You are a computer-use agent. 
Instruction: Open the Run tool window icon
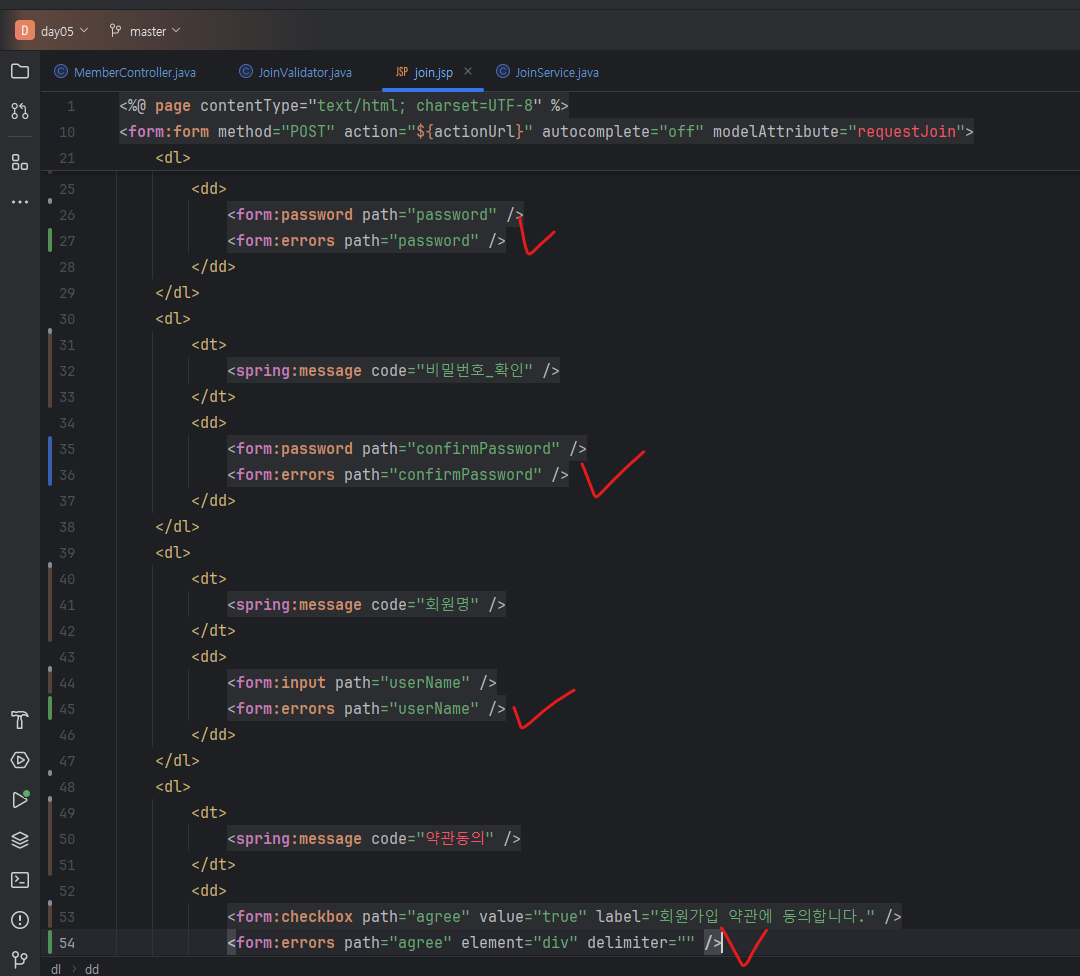click(x=20, y=800)
